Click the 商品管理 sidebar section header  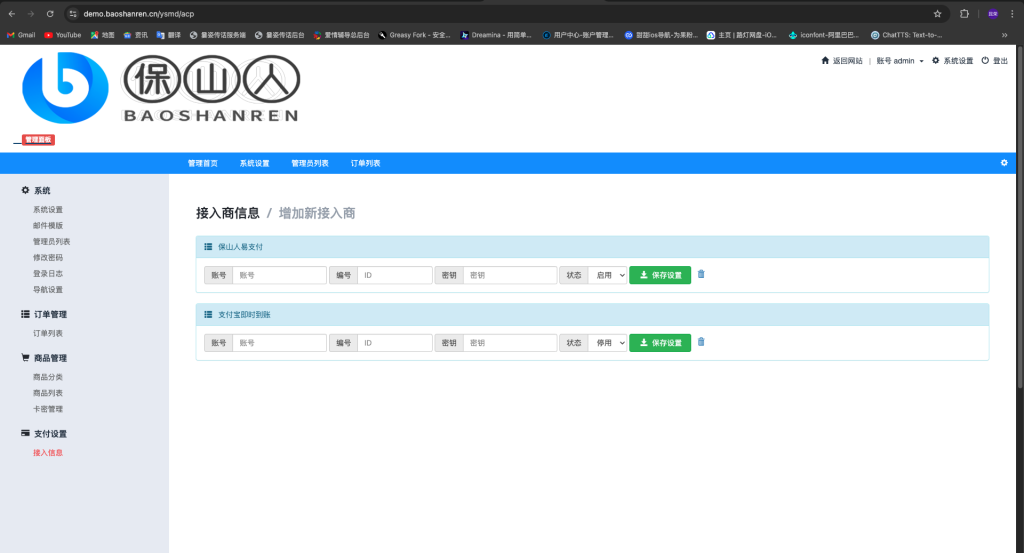[x=44, y=358]
